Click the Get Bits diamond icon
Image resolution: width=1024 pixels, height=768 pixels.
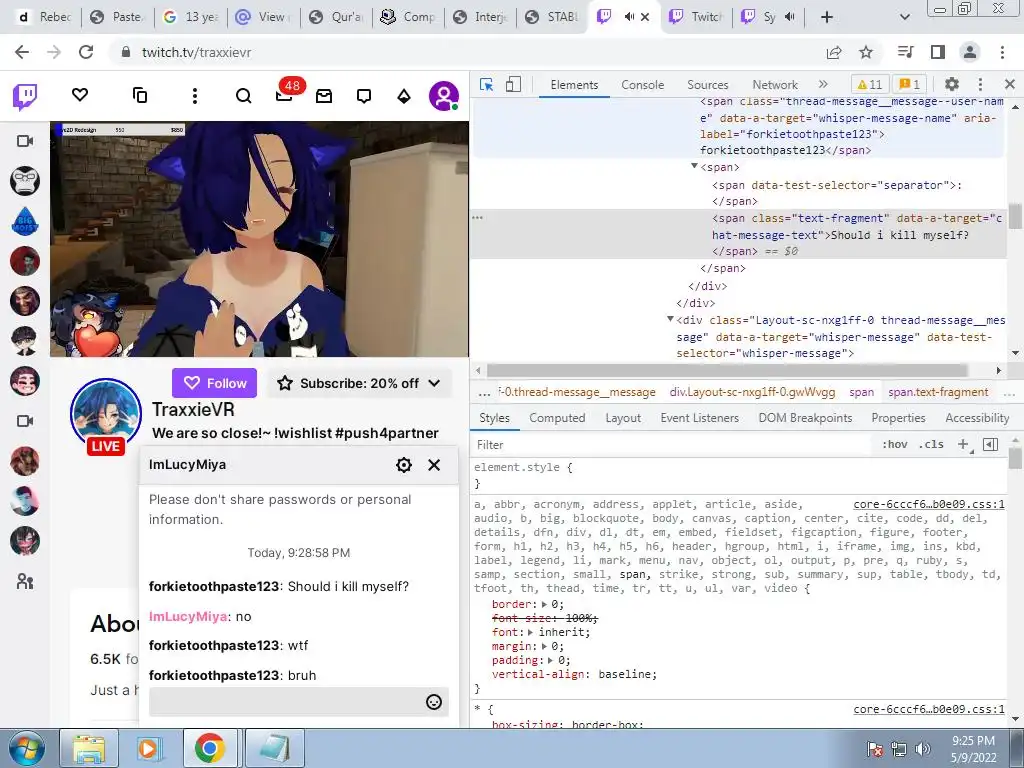tap(404, 96)
